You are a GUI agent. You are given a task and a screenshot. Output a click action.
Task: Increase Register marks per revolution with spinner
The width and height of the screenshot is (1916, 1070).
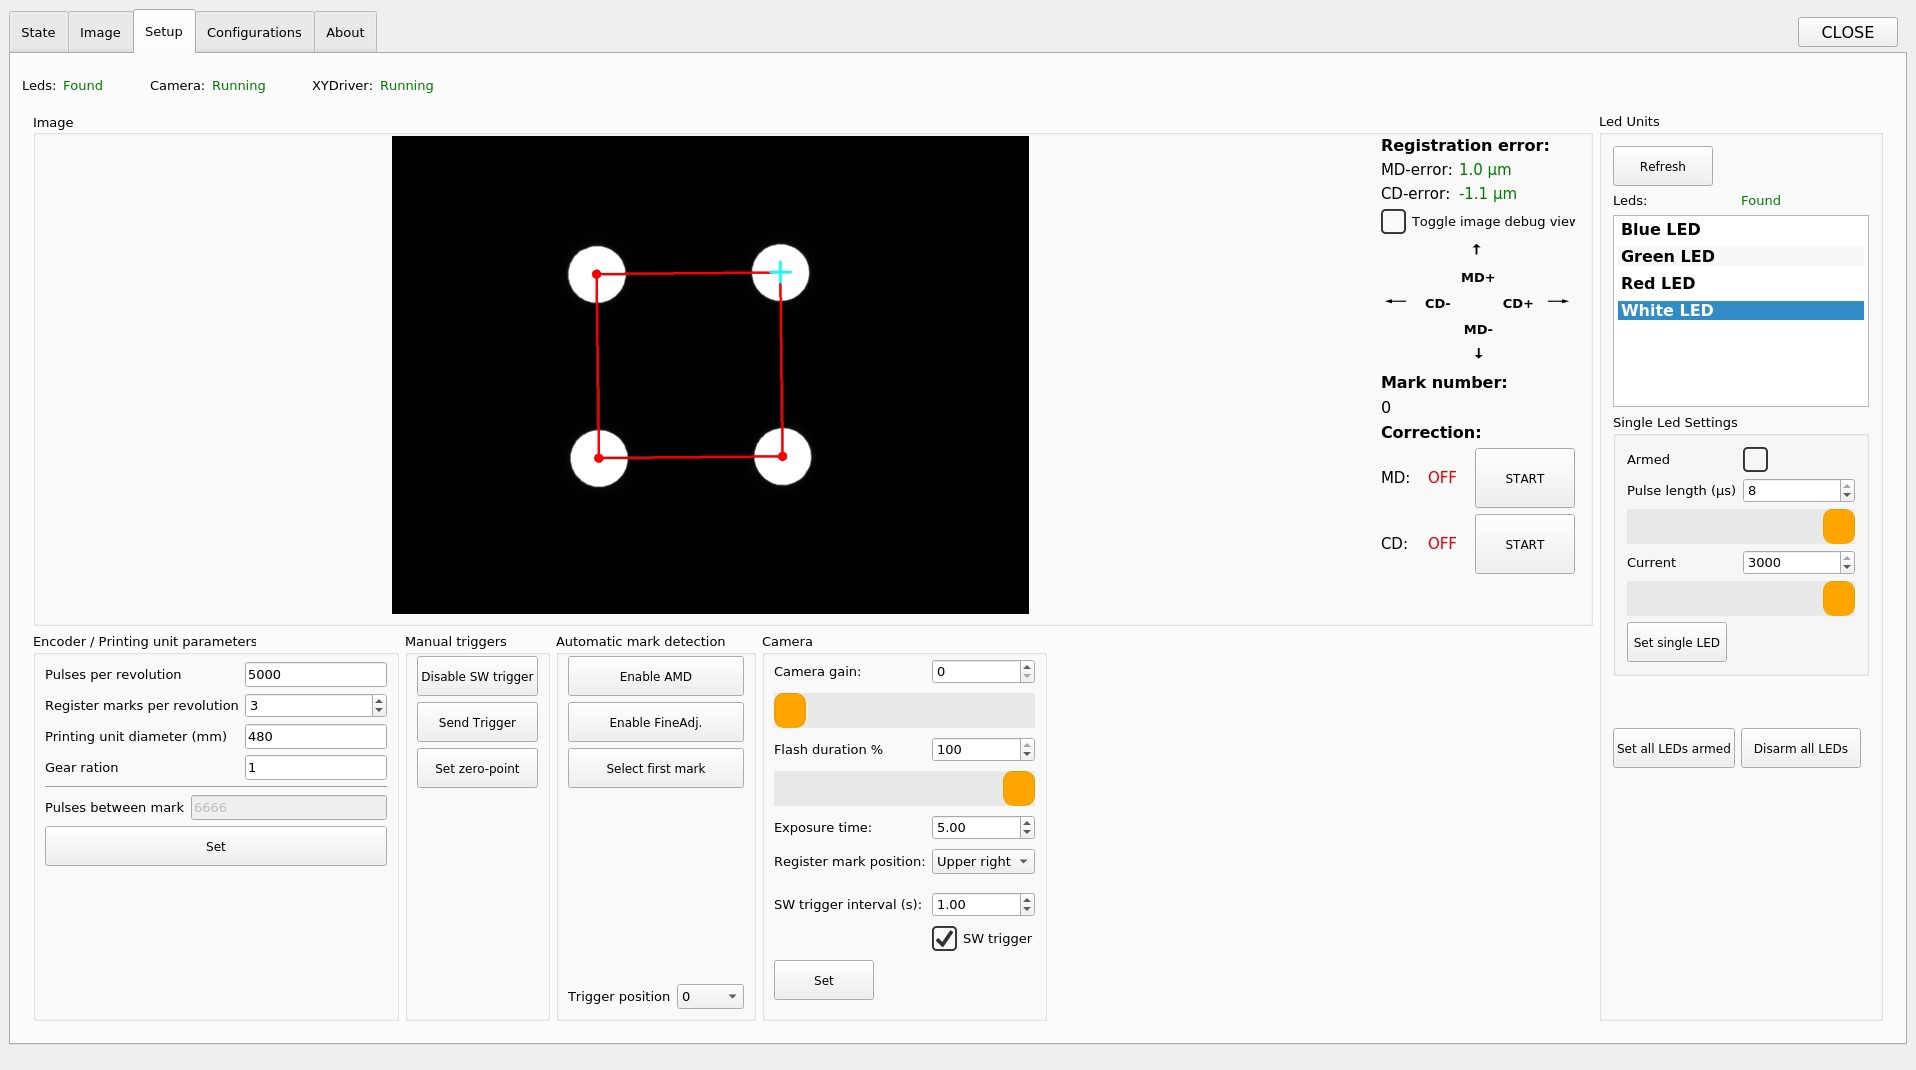coord(379,701)
